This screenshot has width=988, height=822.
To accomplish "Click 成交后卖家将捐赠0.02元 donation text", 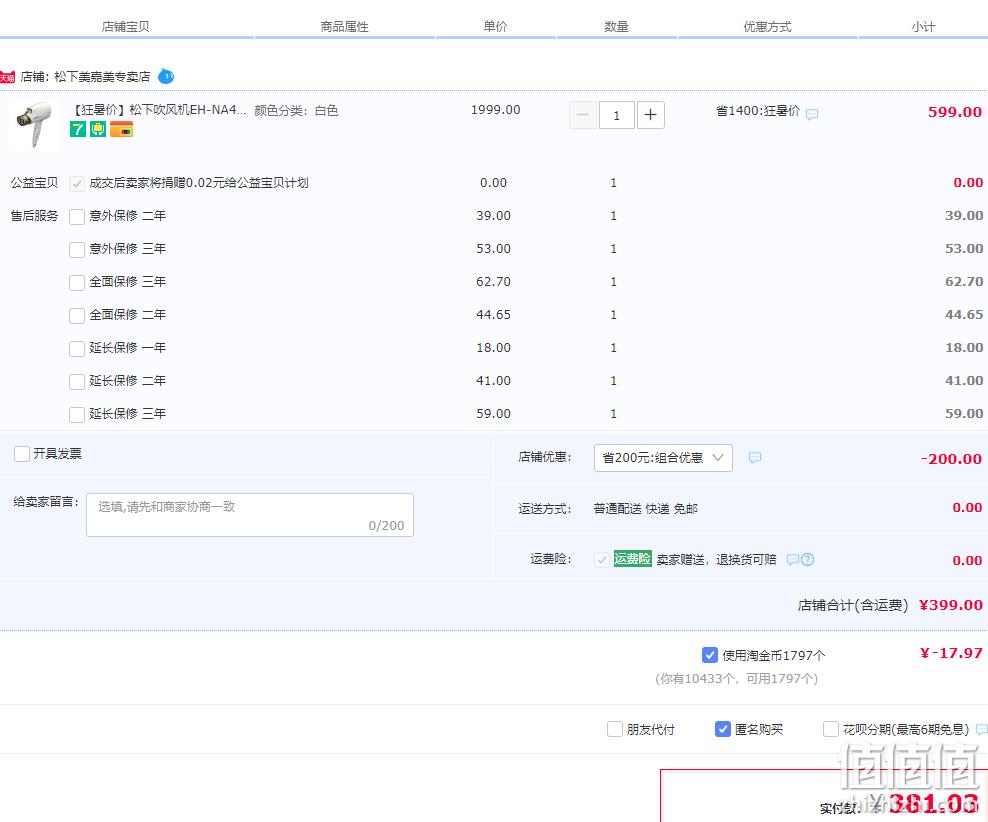I will pyautogui.click(x=199, y=183).
